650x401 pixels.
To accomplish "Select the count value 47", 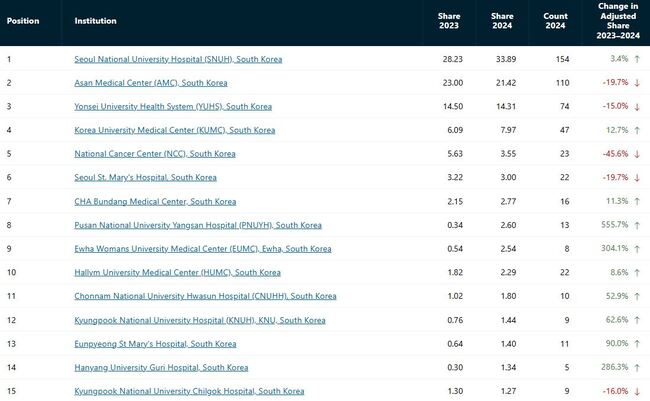I will pyautogui.click(x=565, y=130).
